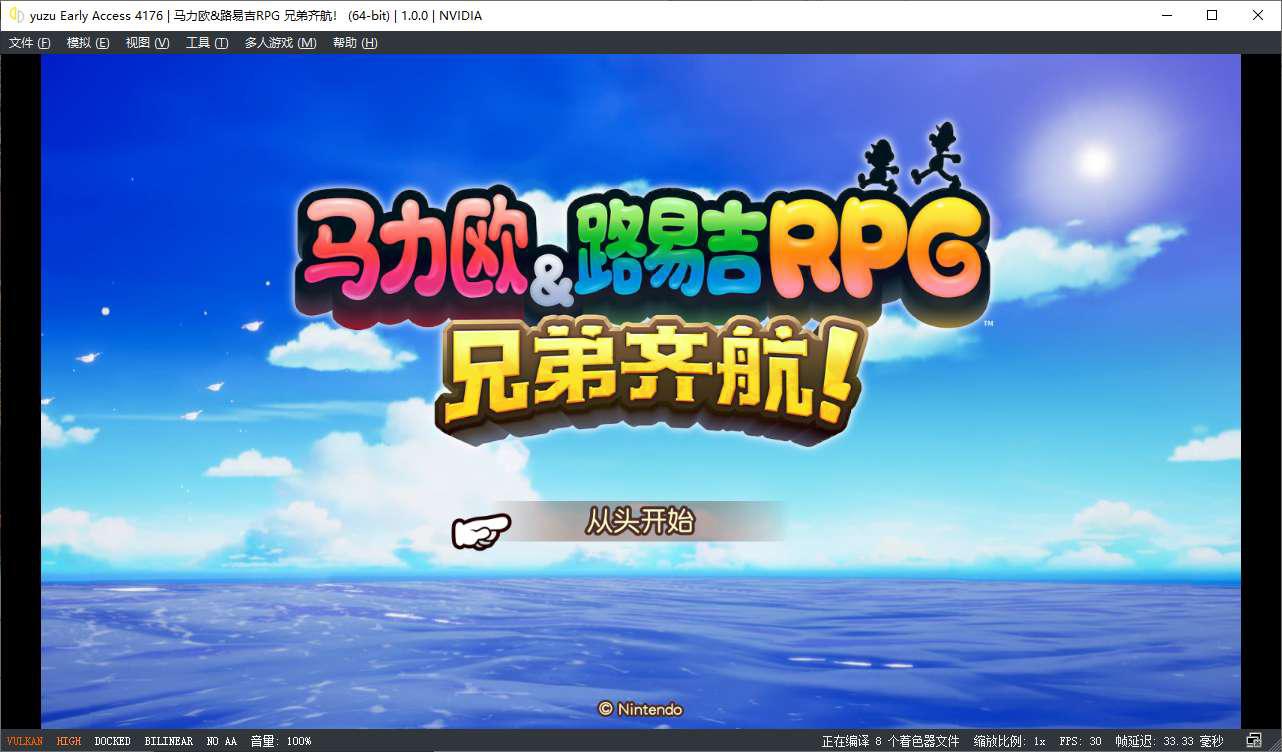Click the FPS: 30 status entry

[x=1080, y=741]
